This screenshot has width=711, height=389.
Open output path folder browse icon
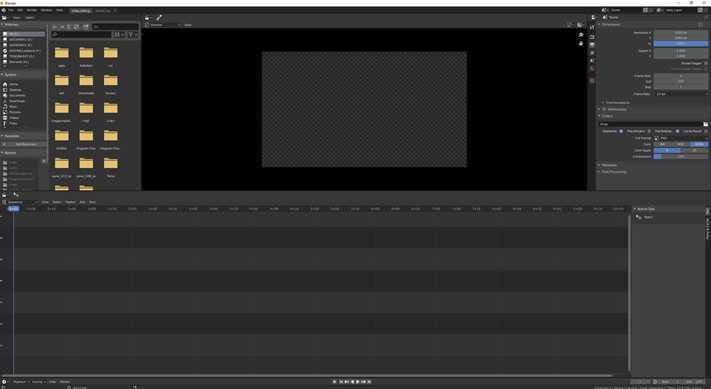click(706, 124)
